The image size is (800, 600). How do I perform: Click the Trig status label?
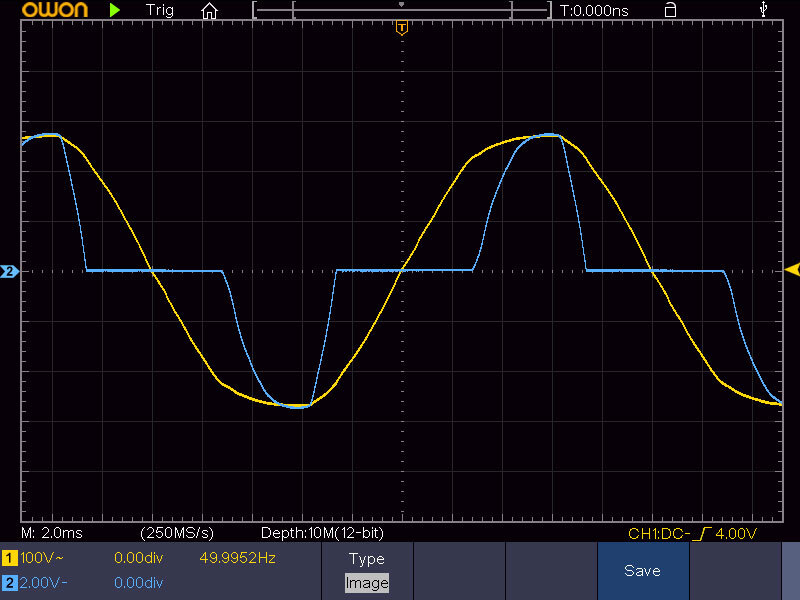coord(159,10)
